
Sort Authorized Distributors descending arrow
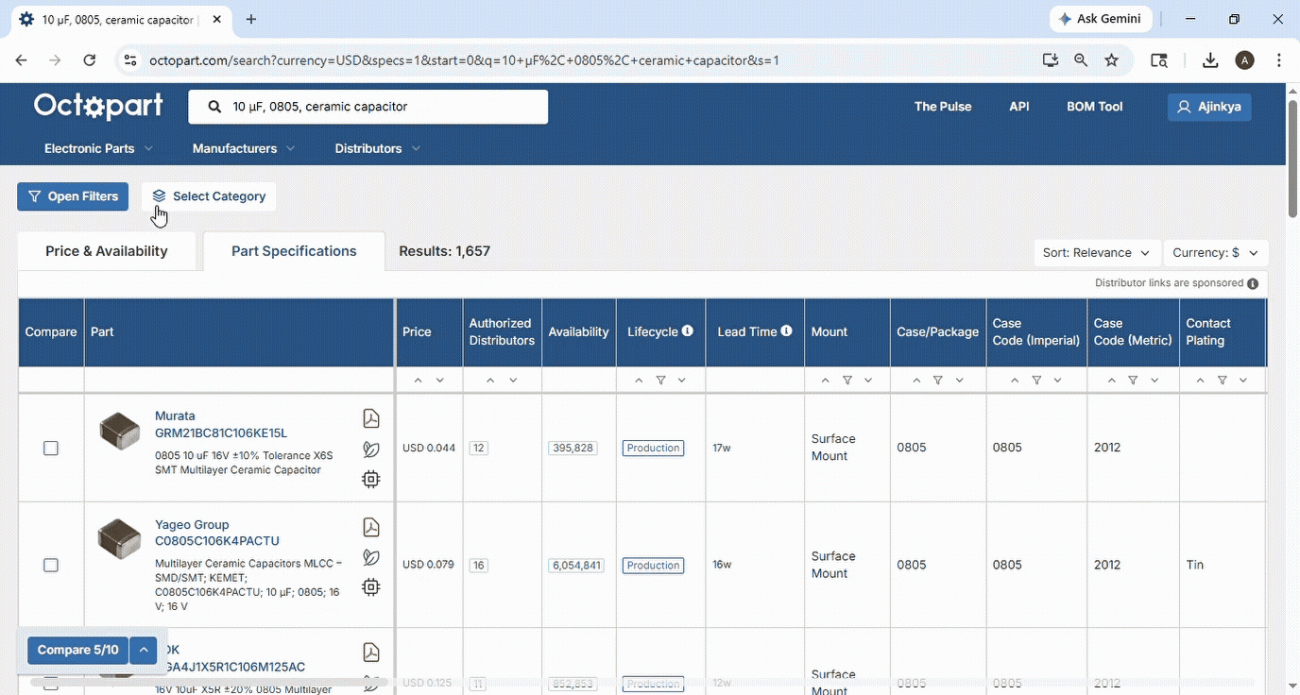[513, 380]
